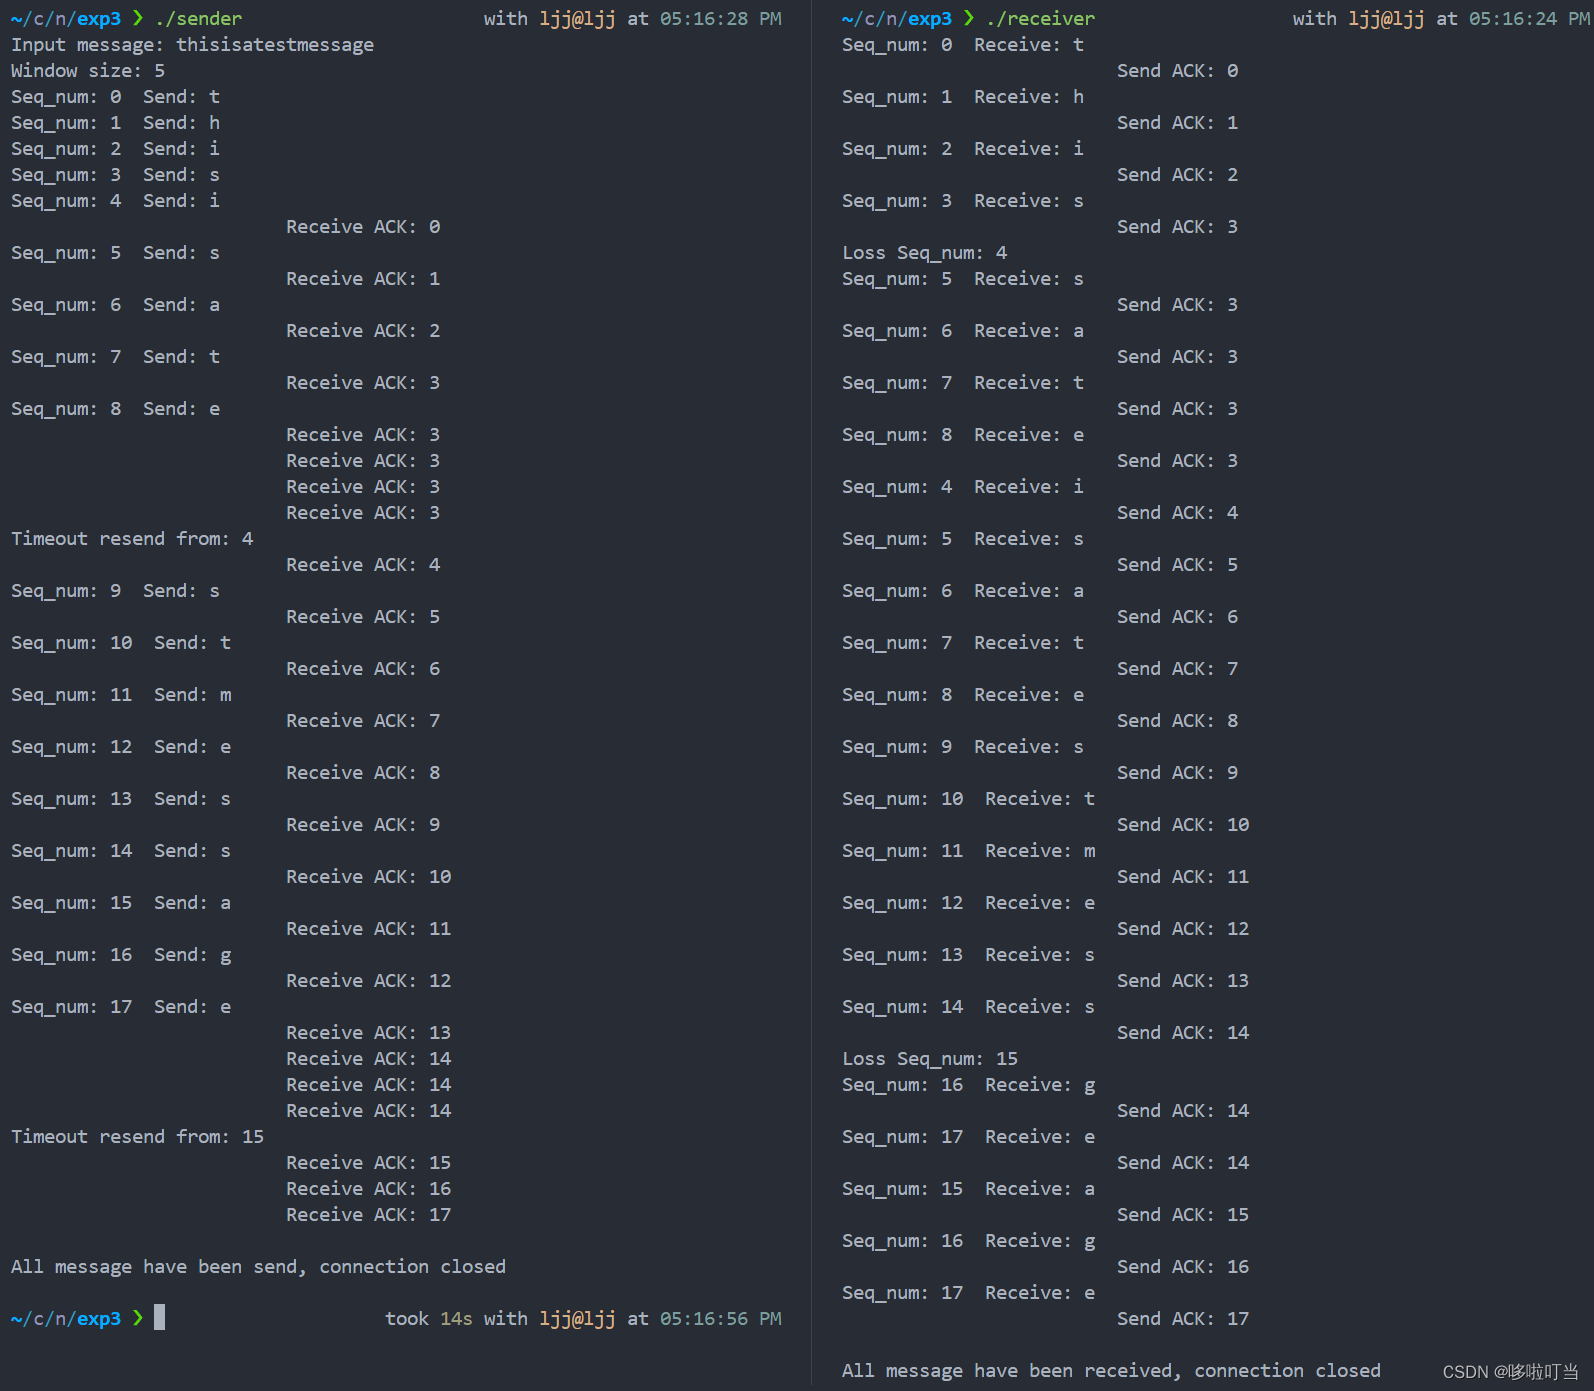Click 'Loss Seq_num: 15' in receiver
The image size is (1594, 1391).
point(930,1059)
